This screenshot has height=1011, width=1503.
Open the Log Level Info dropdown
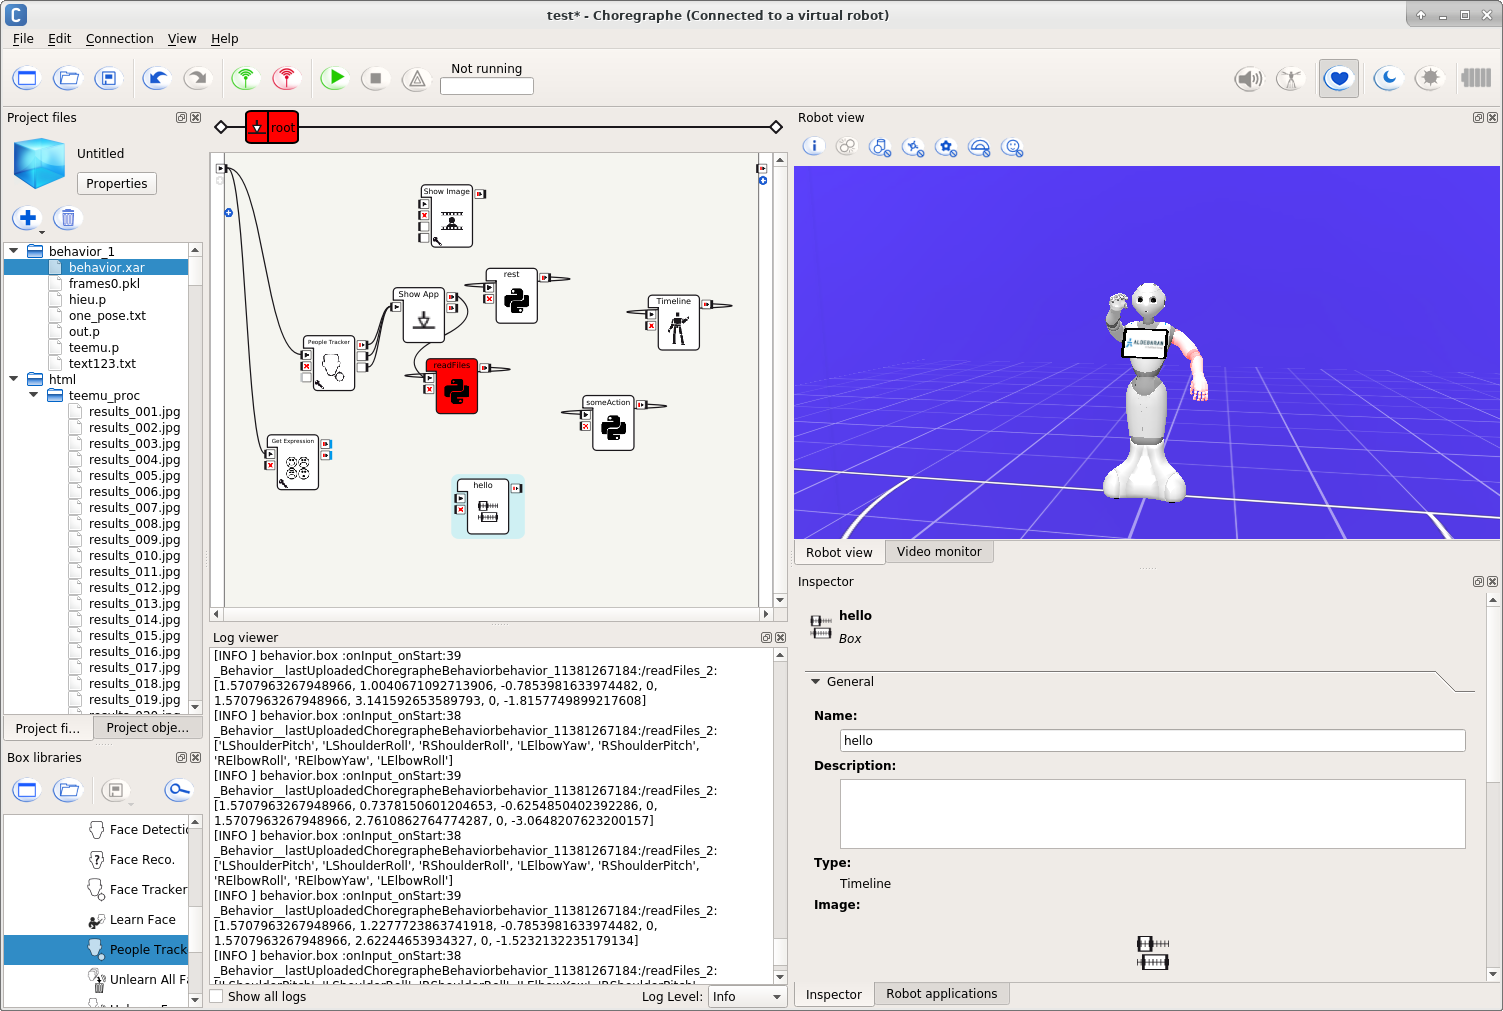pos(747,996)
